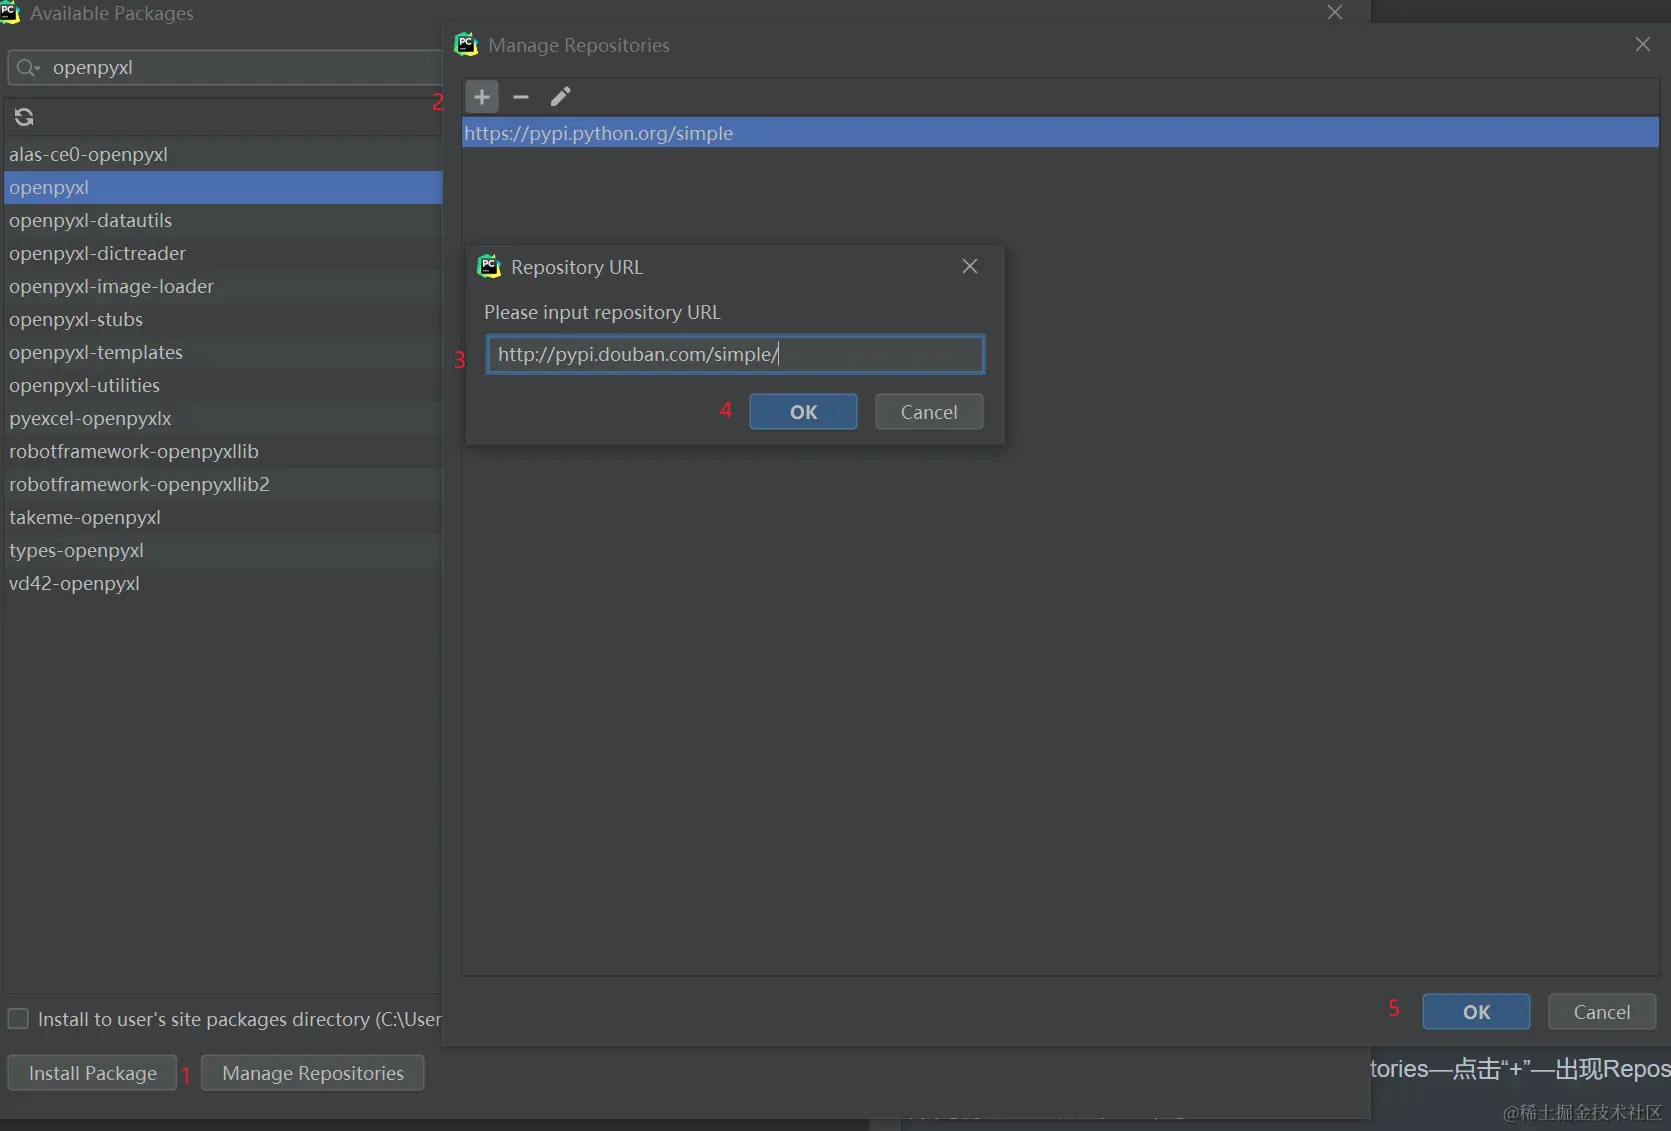
Task: Select takeme-openpyxl package
Action: (223, 517)
